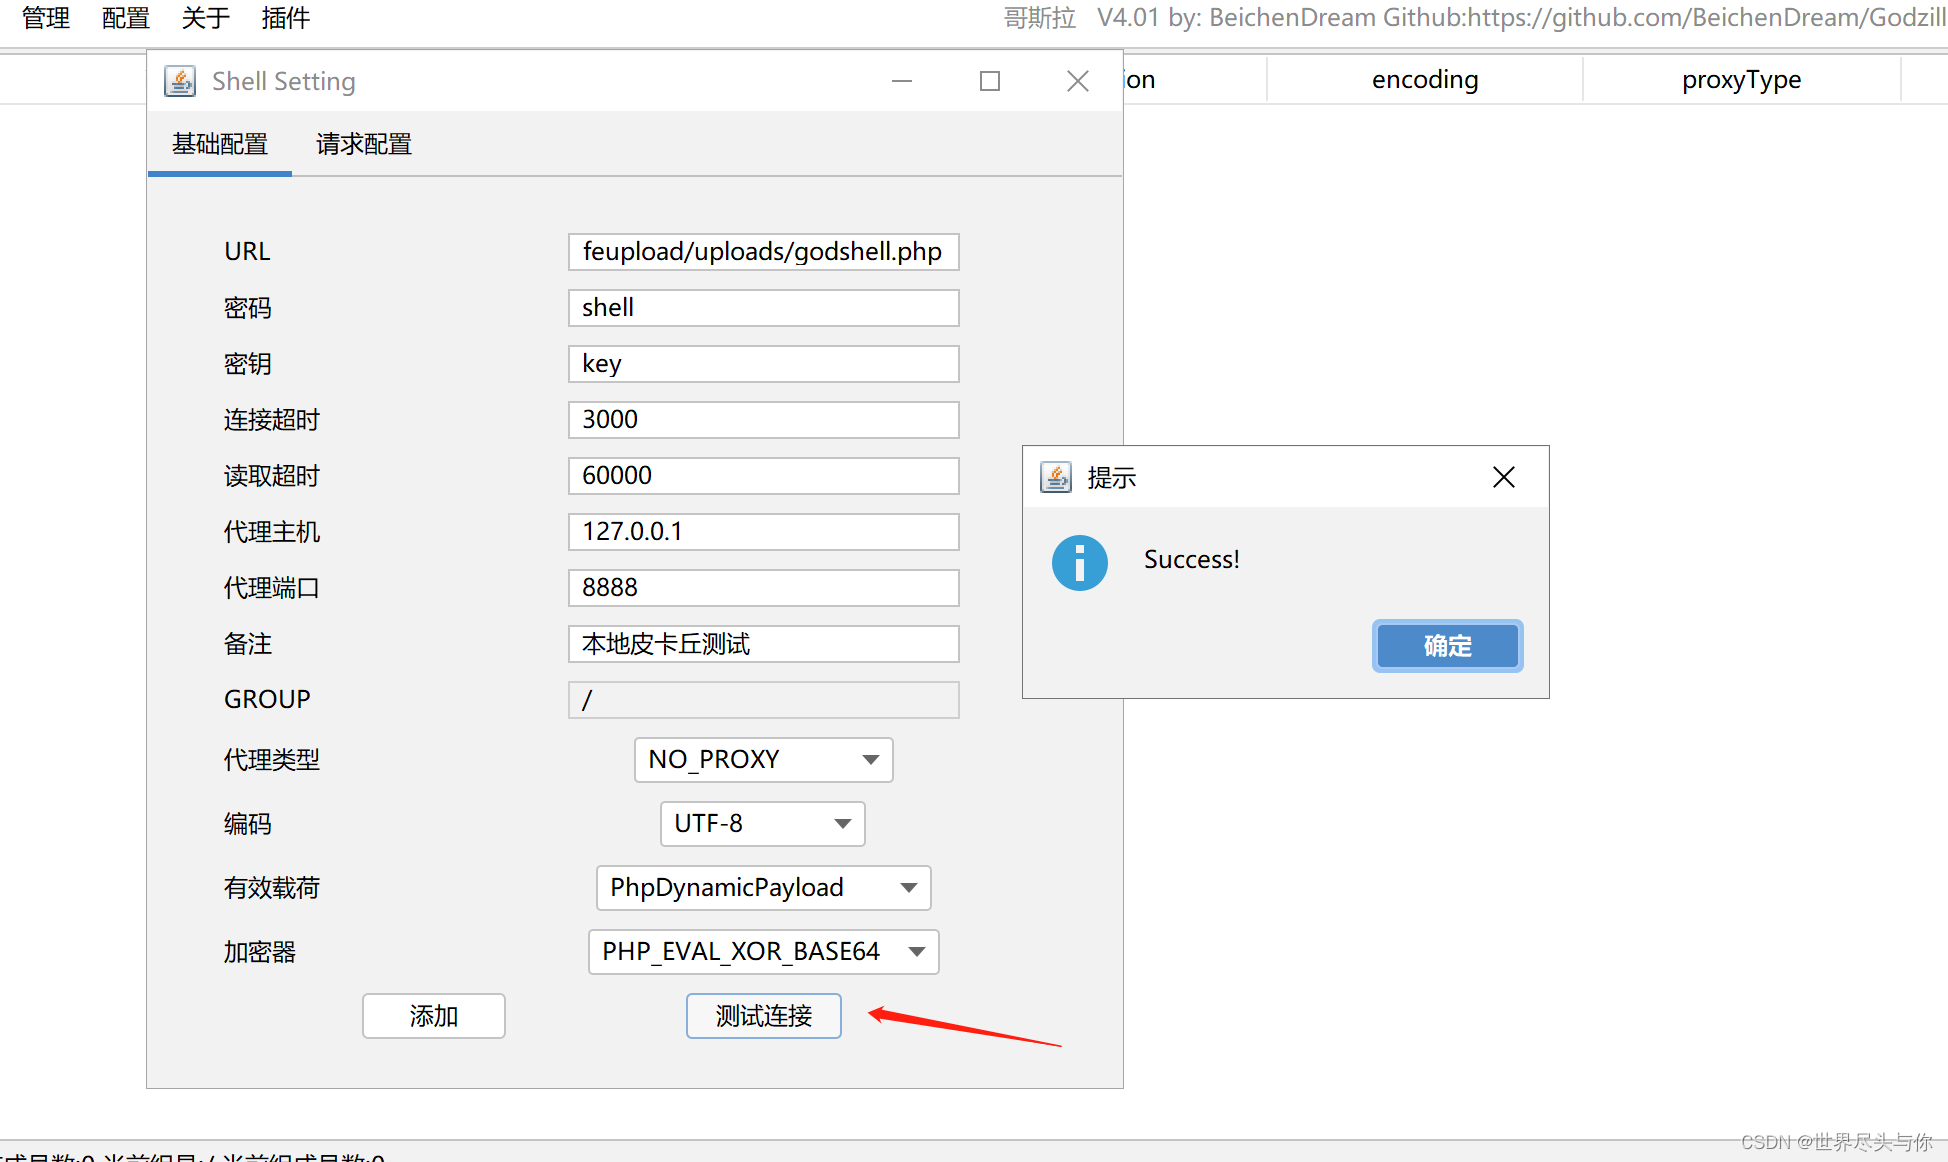Click the 提示 dialog title text
Screen dimensions: 1948x1162
point(1112,478)
